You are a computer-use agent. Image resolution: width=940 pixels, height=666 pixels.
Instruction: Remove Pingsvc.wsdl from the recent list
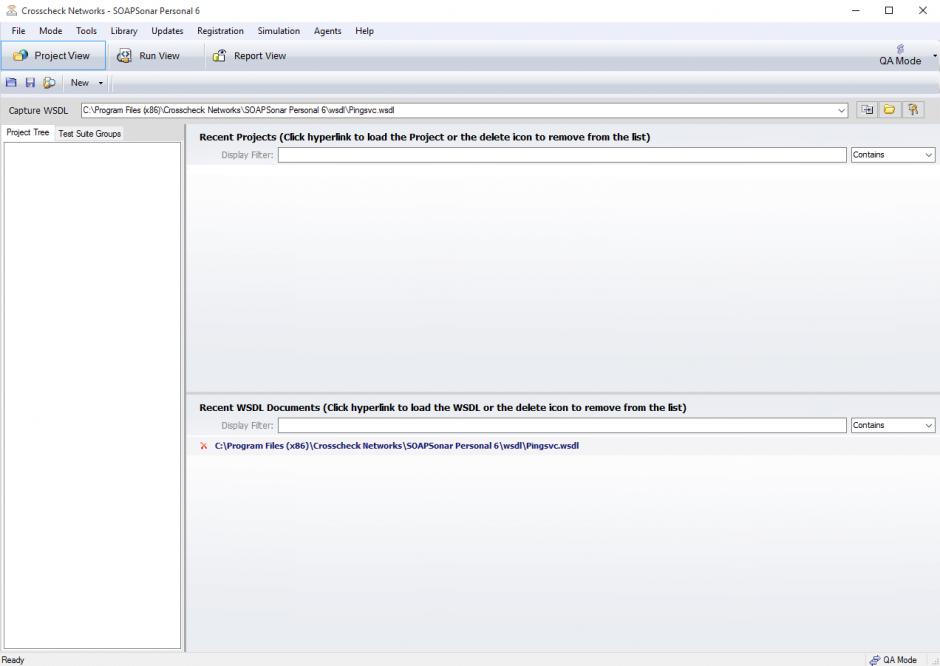tap(204, 446)
